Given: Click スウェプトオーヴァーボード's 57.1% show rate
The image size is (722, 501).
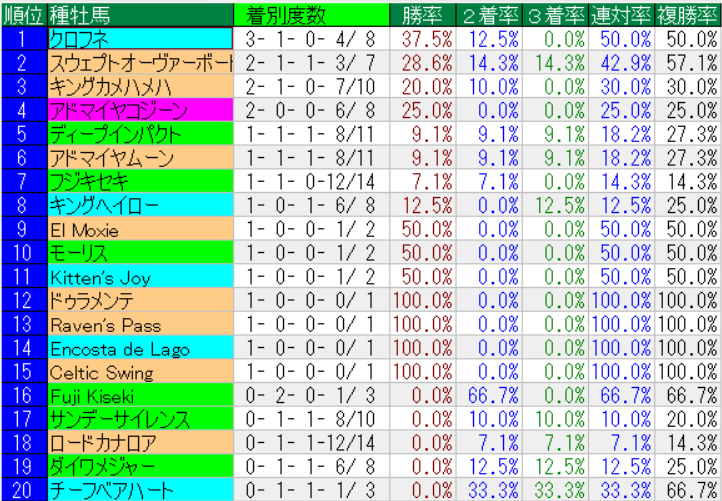Looking at the screenshot, I should [x=688, y=63].
